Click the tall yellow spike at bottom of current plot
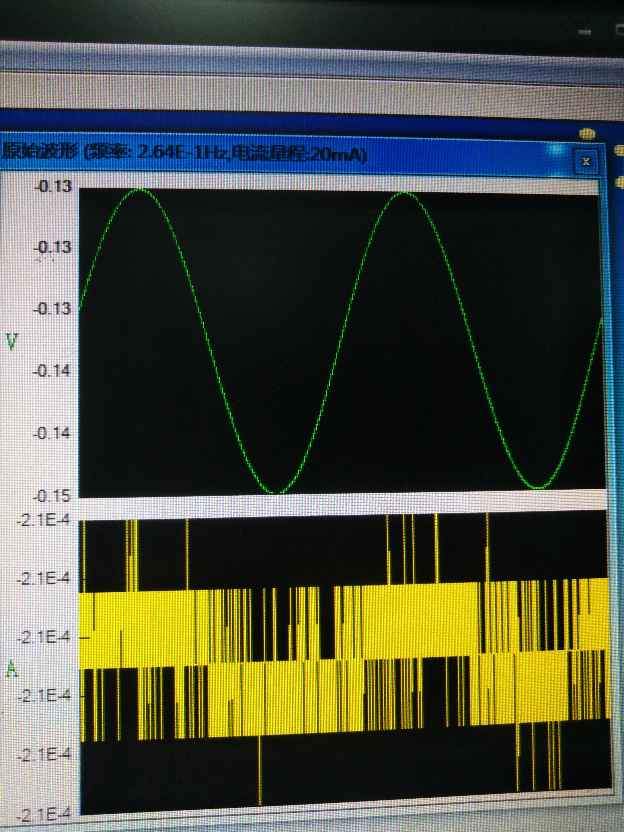 click(259, 770)
